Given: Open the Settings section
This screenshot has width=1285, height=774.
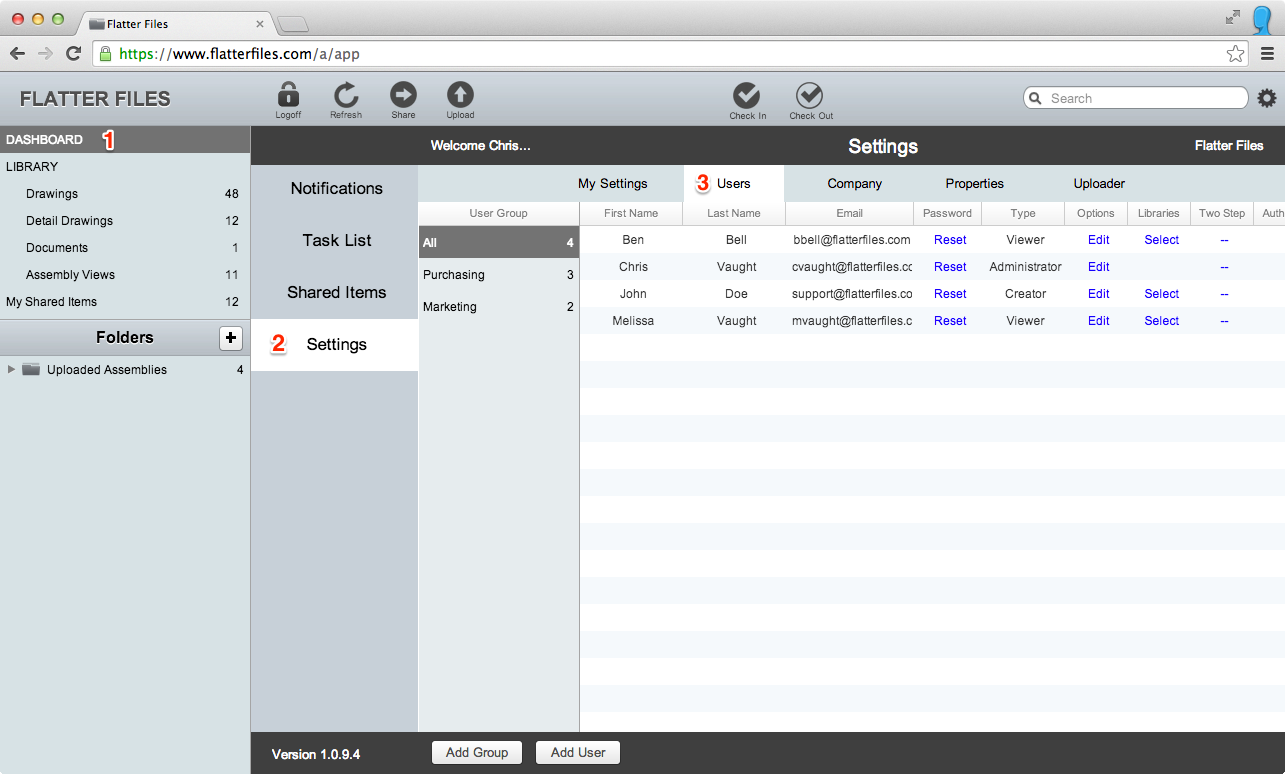Looking at the screenshot, I should [x=335, y=345].
